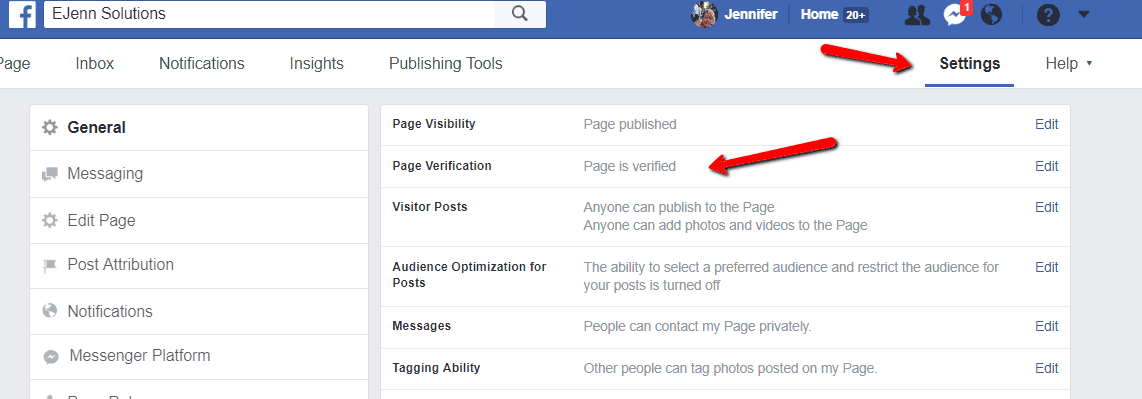Screen dimensions: 1142x399
Task: Open Jennifer's profile picture
Action: coord(704,15)
